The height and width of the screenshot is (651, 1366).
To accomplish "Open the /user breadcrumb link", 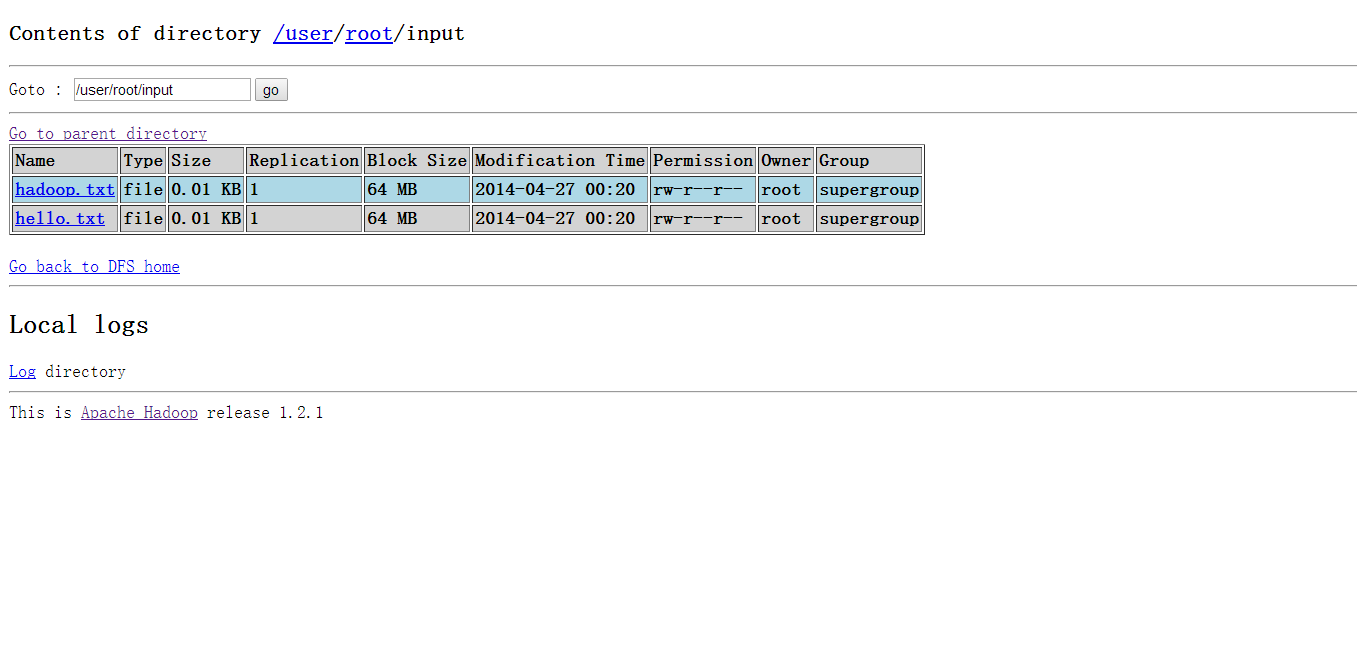I will coord(303,34).
